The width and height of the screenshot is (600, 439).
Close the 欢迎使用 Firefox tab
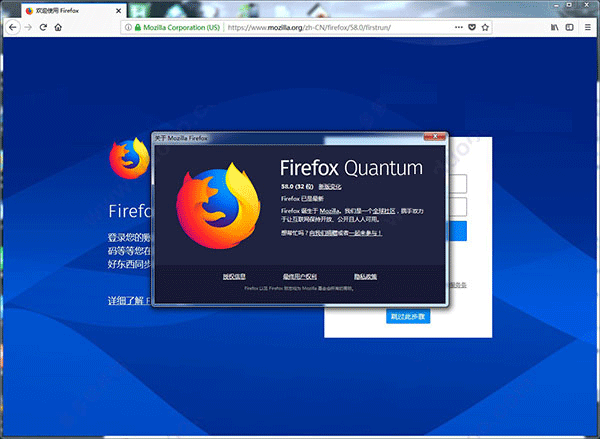click(119, 11)
